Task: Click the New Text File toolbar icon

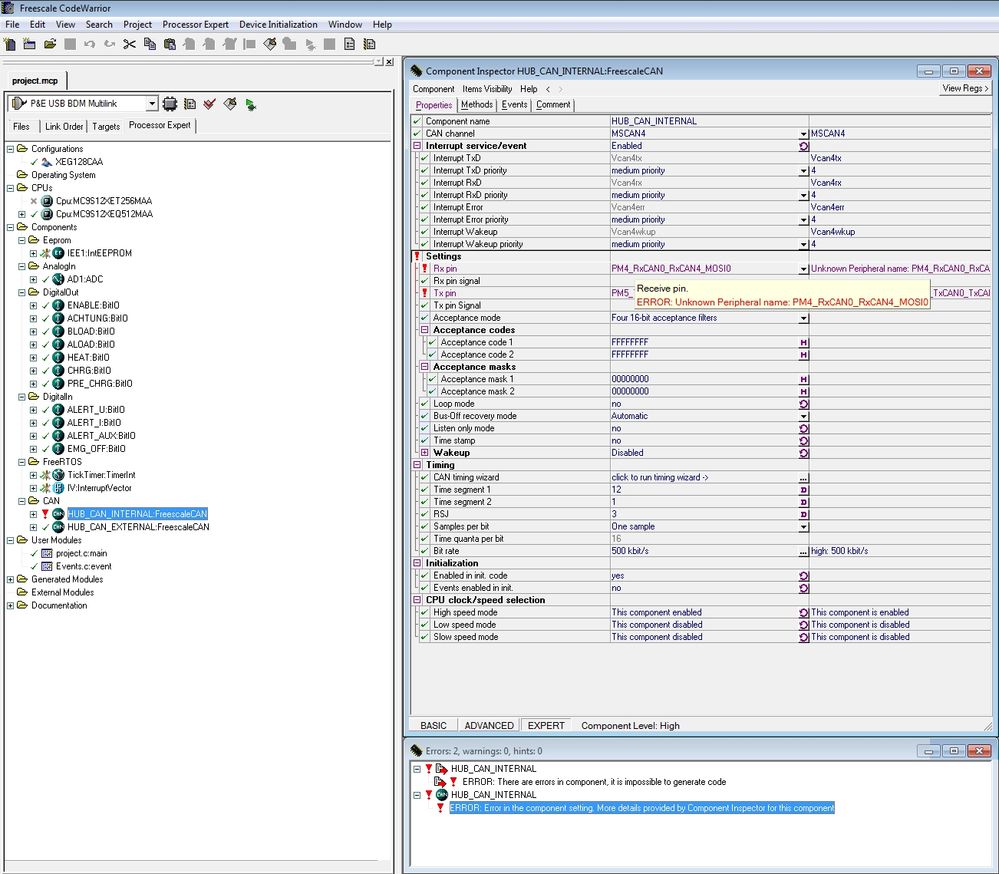Action: coord(10,44)
